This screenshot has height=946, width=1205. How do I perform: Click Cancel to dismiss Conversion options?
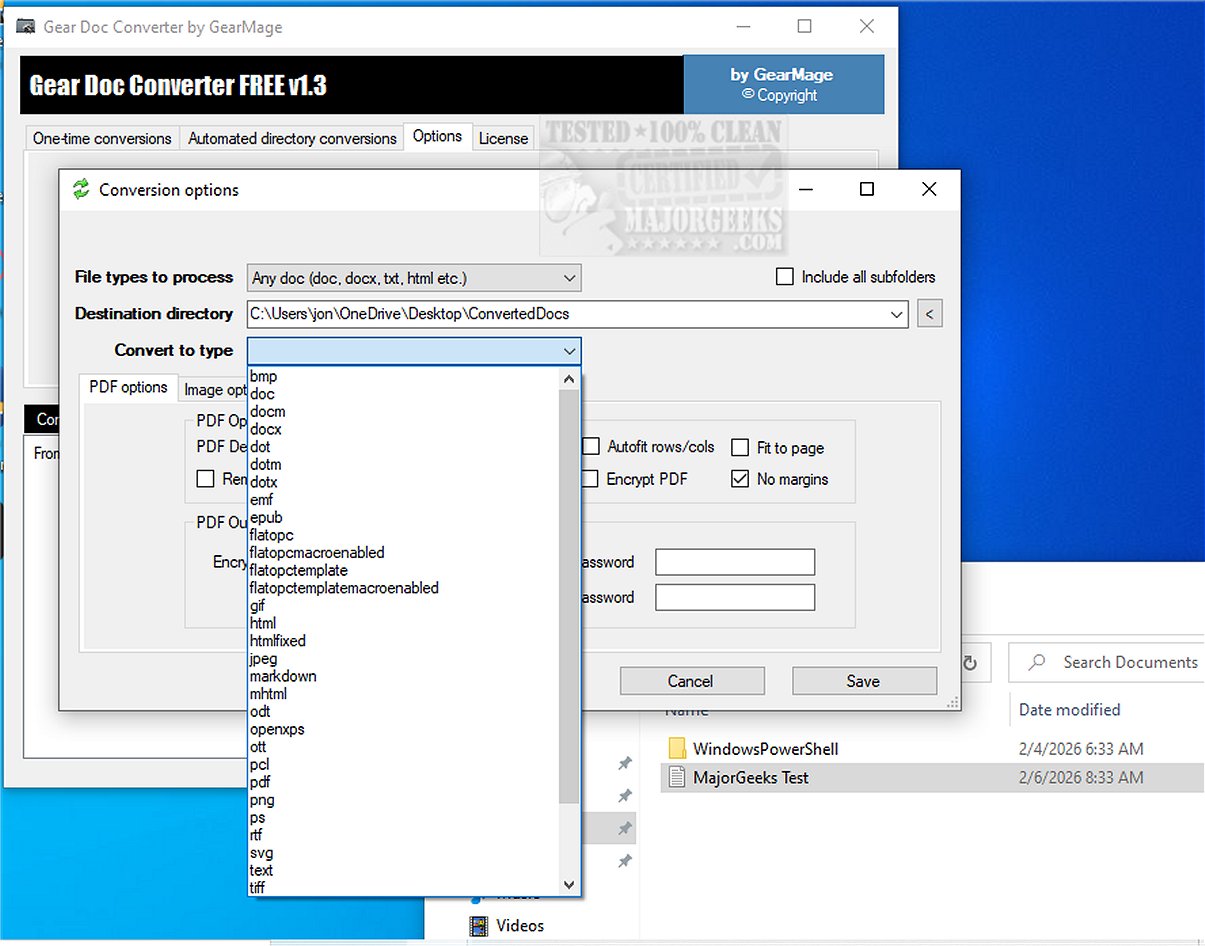[692, 680]
